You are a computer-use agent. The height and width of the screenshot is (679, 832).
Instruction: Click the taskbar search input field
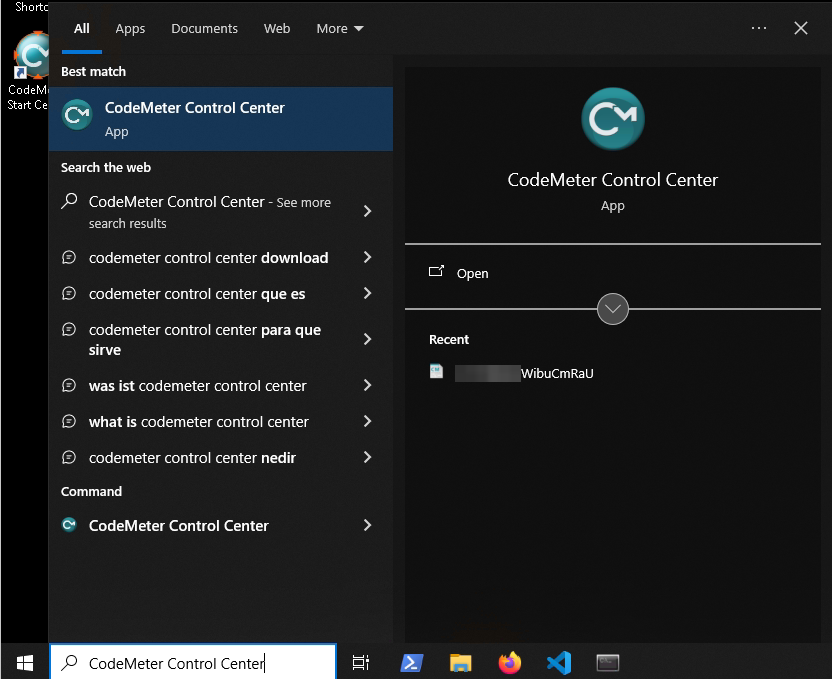point(193,662)
